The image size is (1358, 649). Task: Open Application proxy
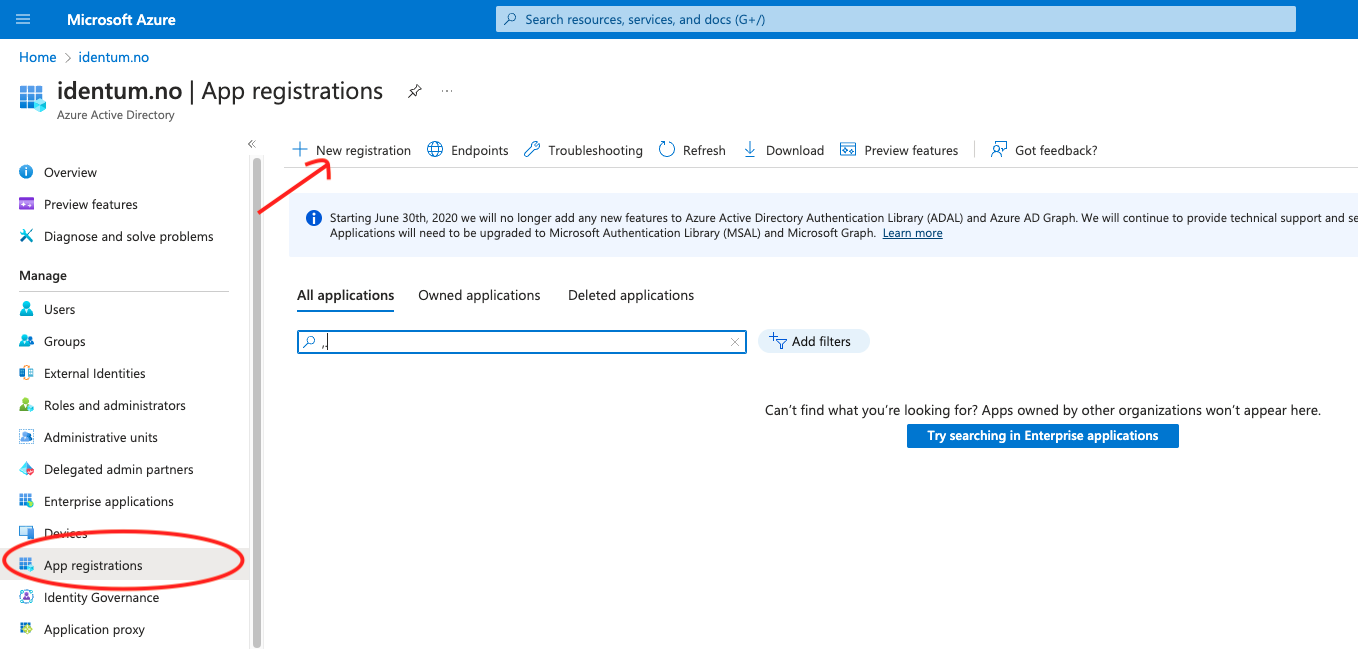coord(94,629)
